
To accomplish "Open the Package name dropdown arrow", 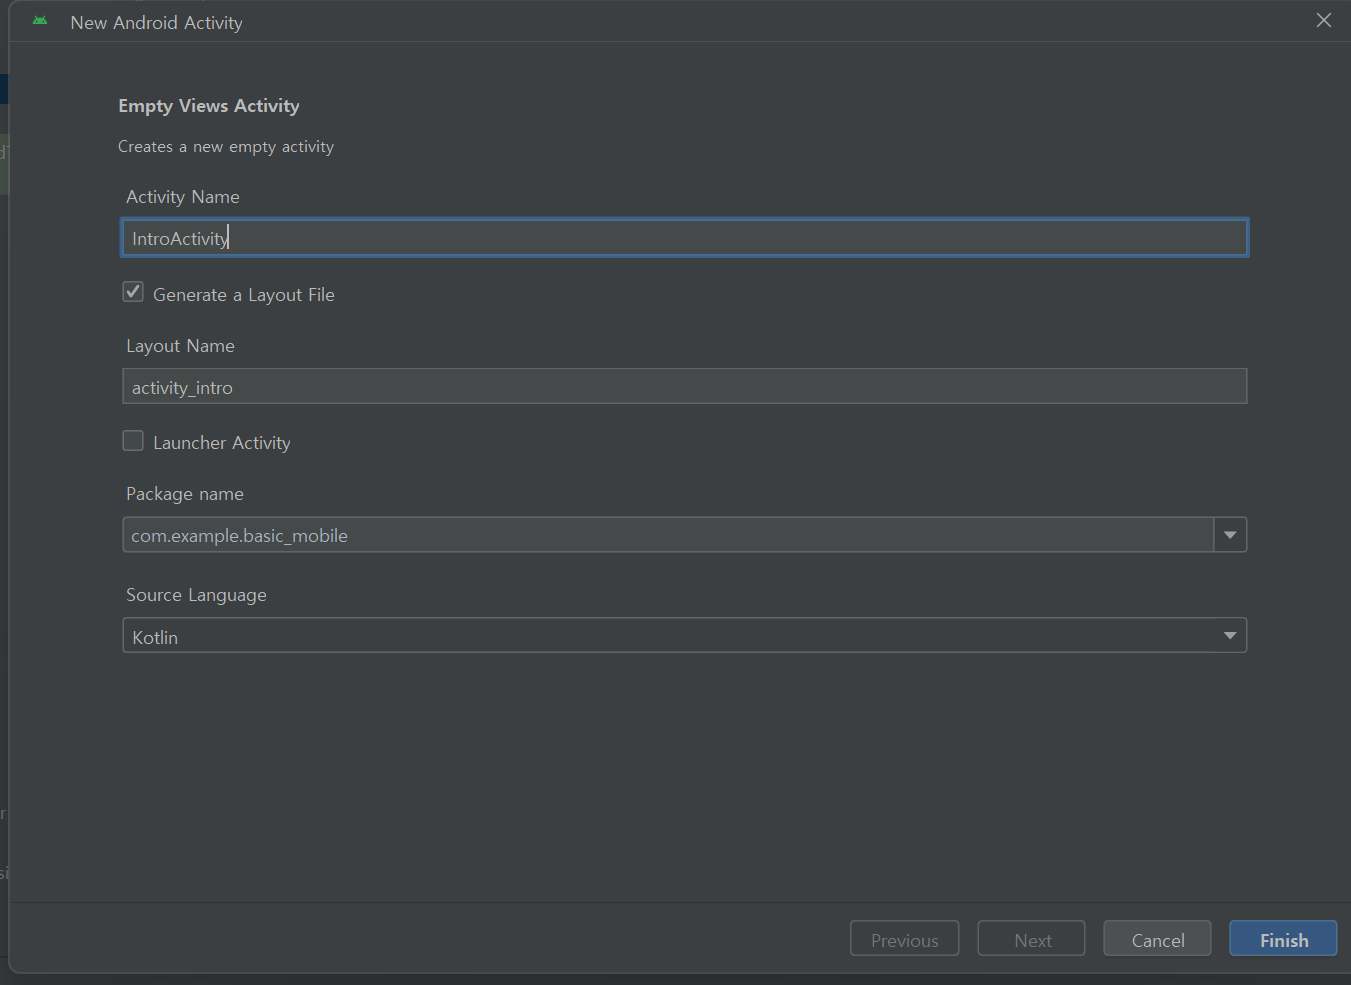I will 1230,535.
